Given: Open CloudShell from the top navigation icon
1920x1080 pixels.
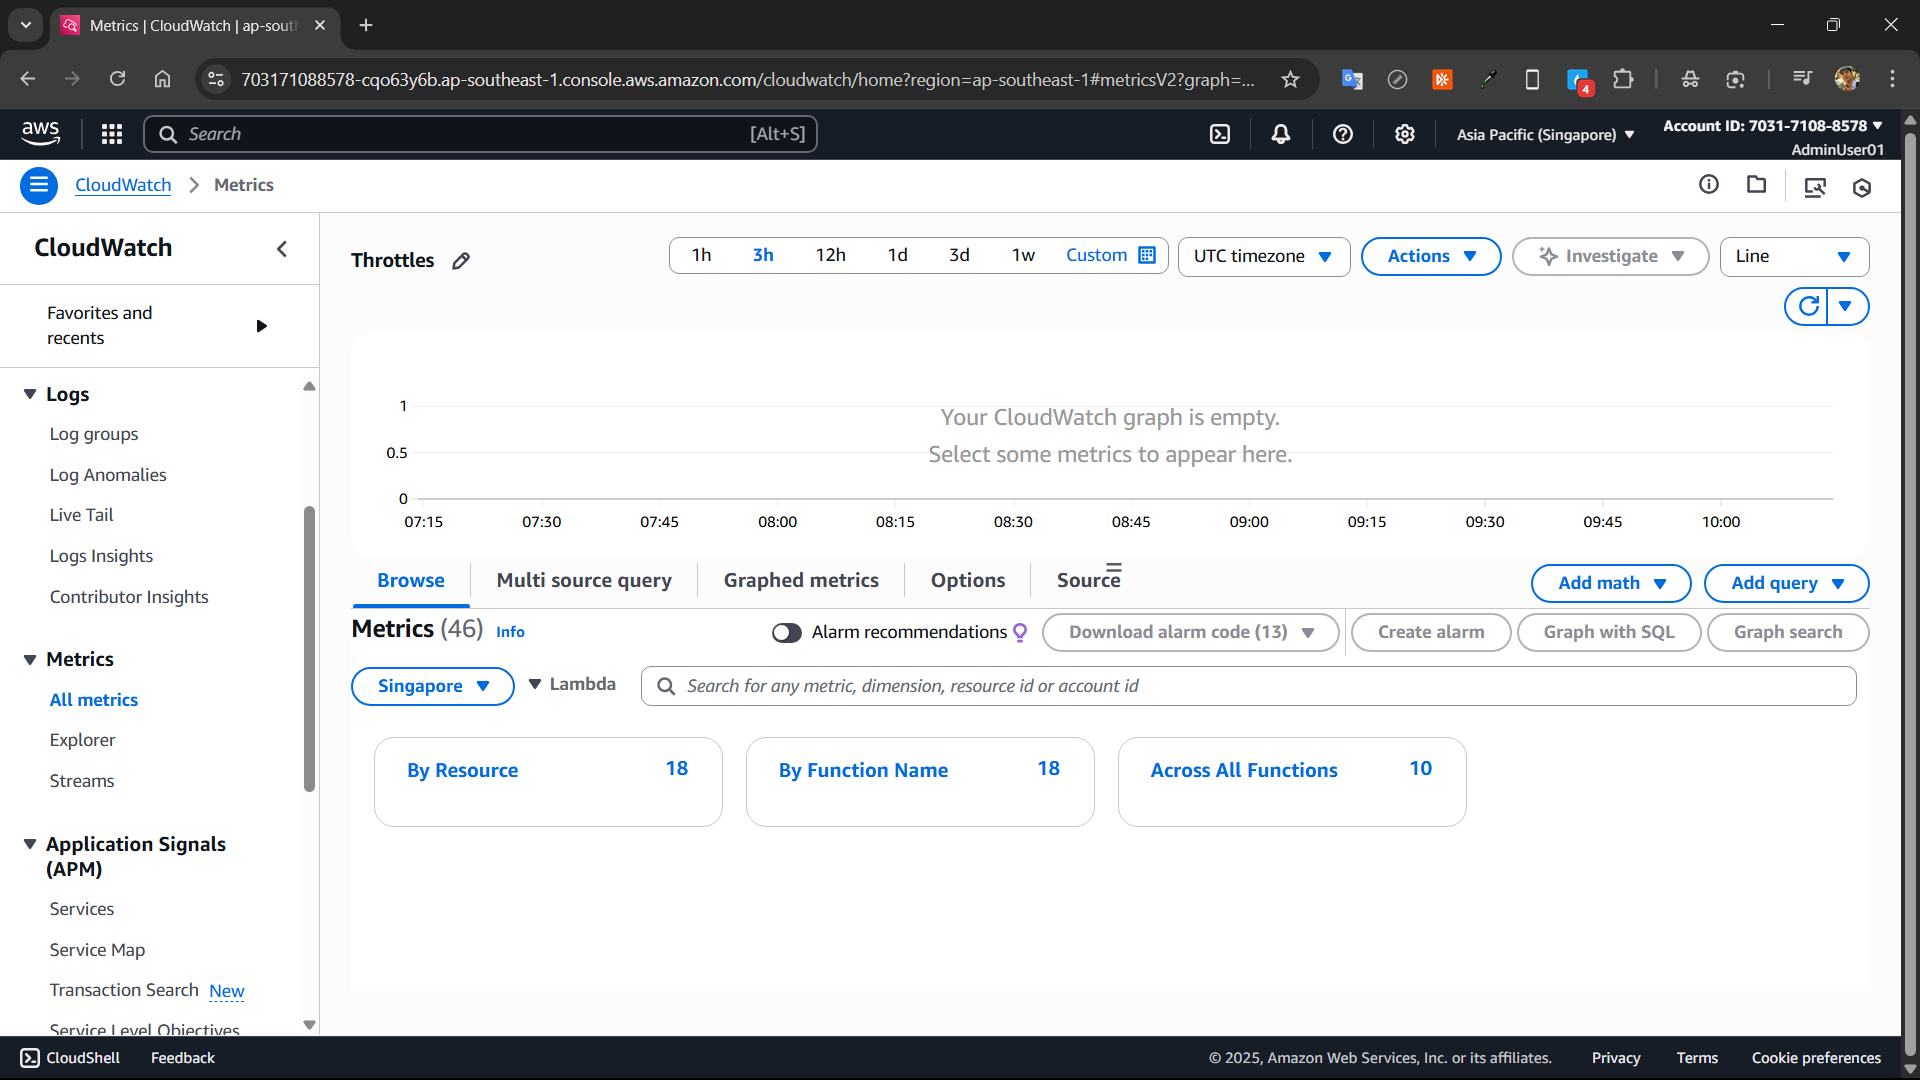Looking at the screenshot, I should click(x=1220, y=134).
